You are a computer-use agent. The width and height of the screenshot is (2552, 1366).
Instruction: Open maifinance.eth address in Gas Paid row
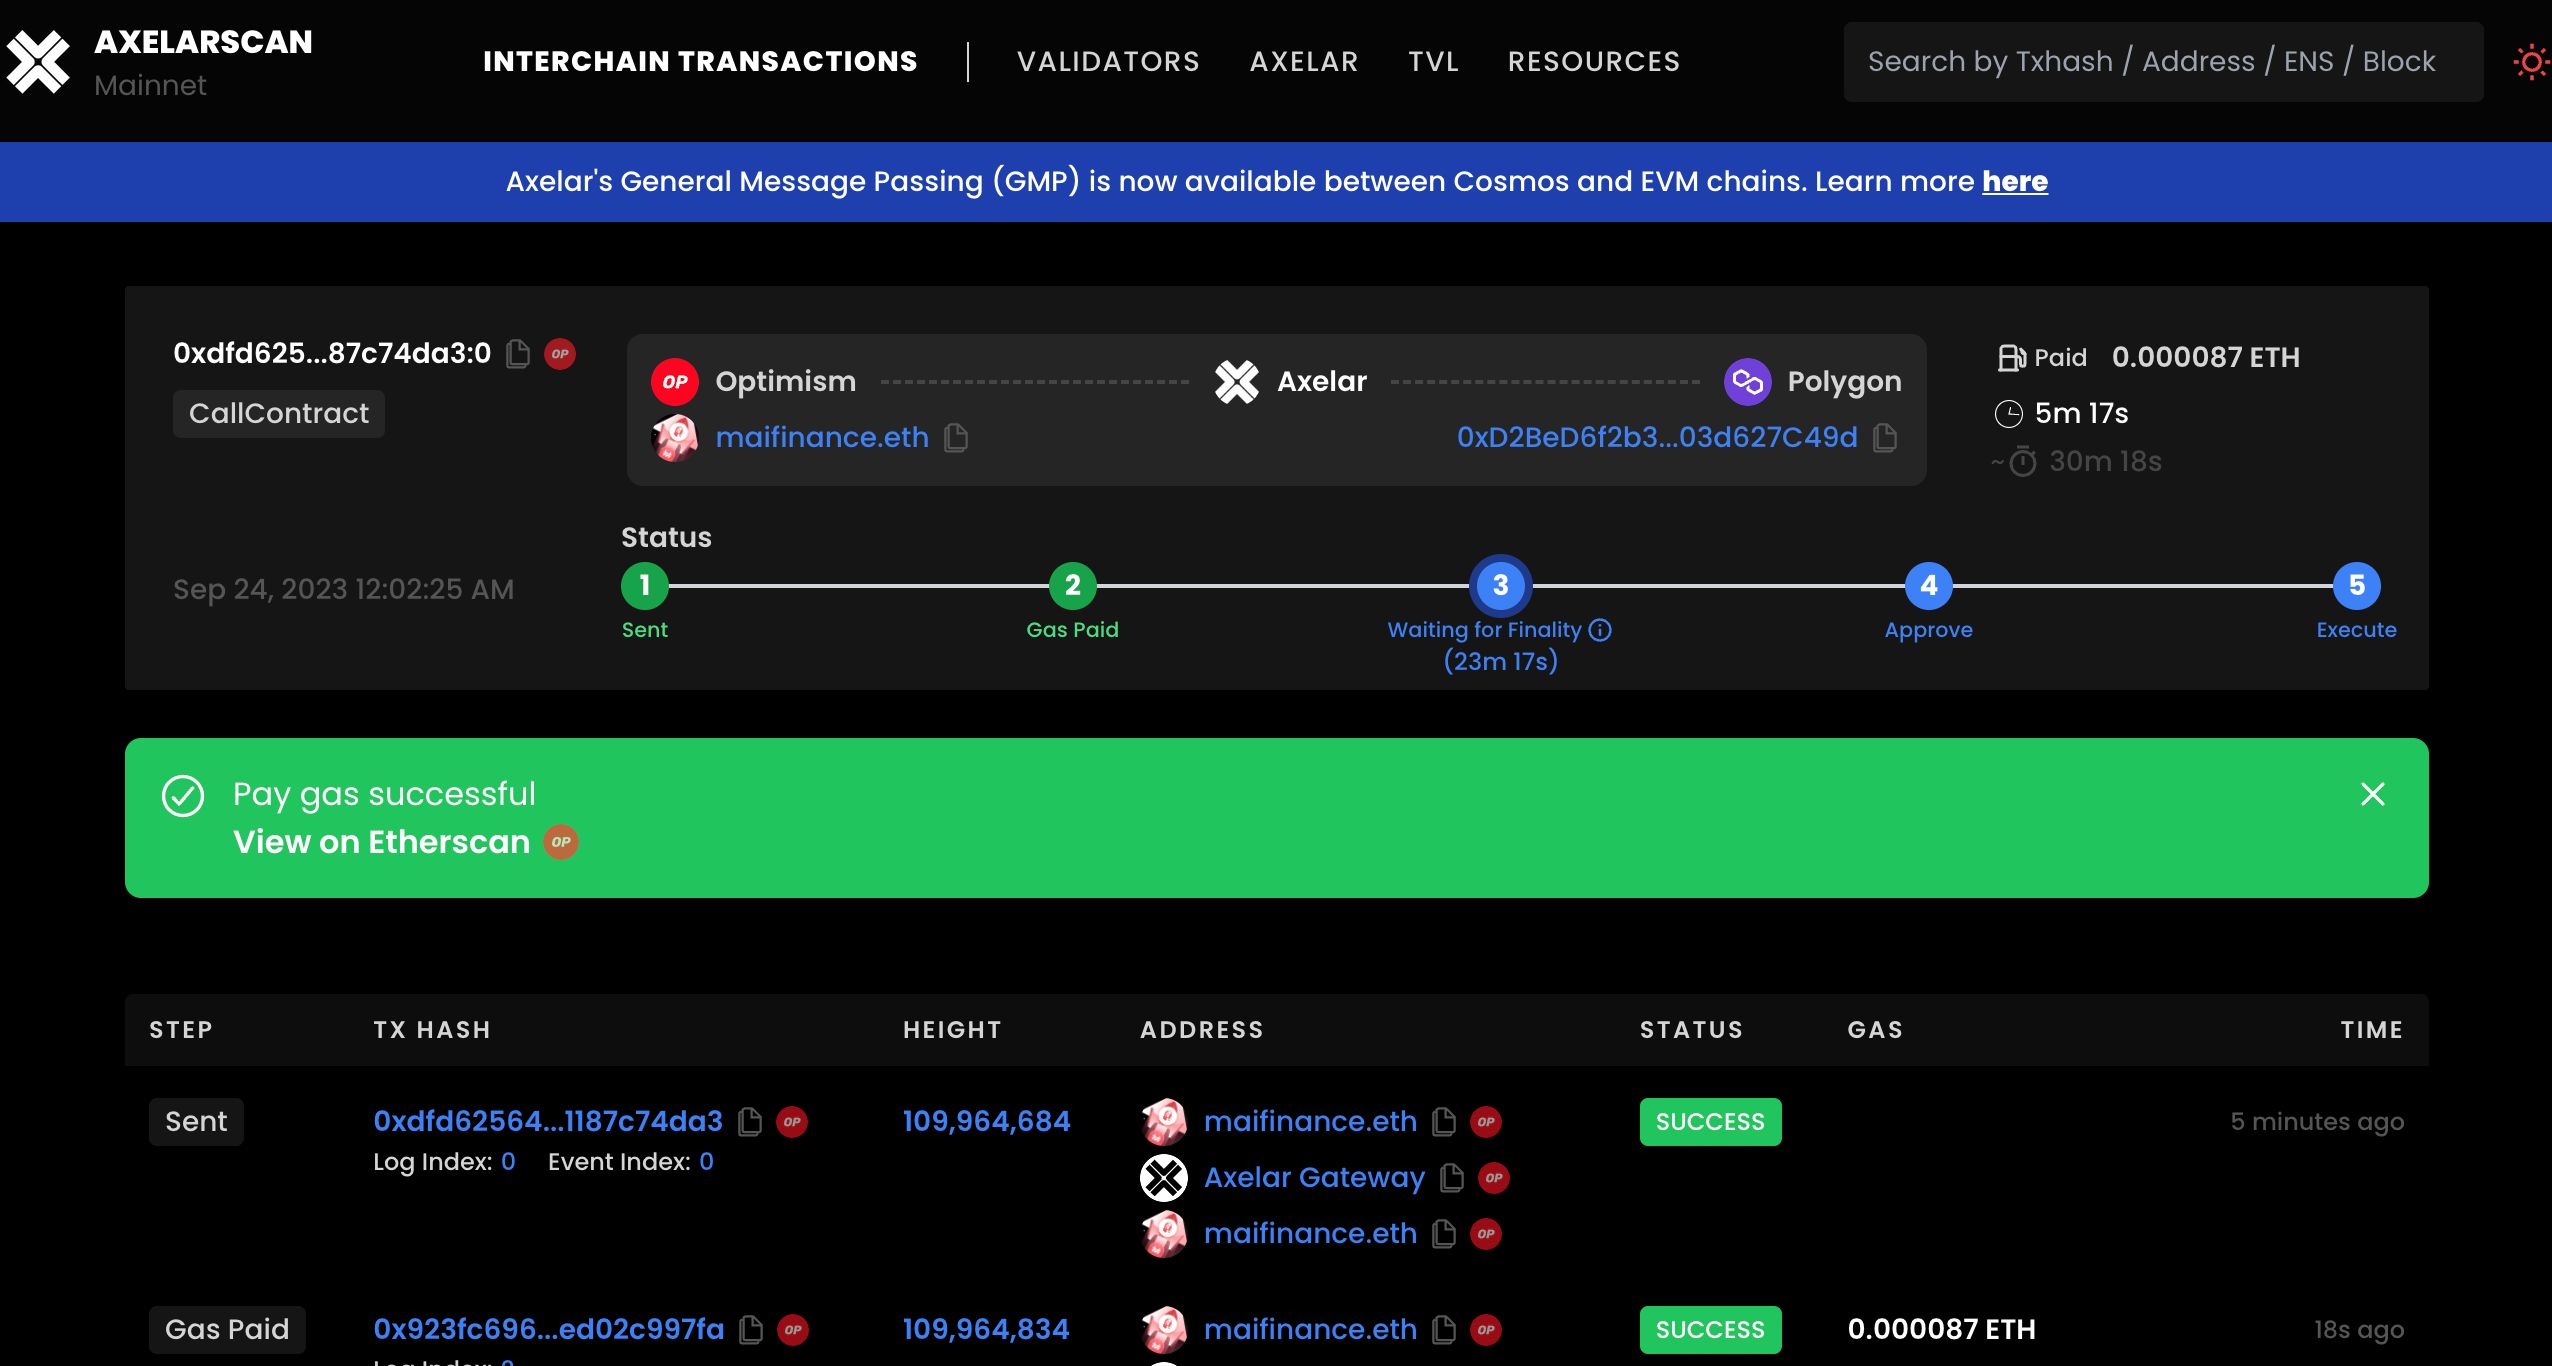click(1310, 1329)
